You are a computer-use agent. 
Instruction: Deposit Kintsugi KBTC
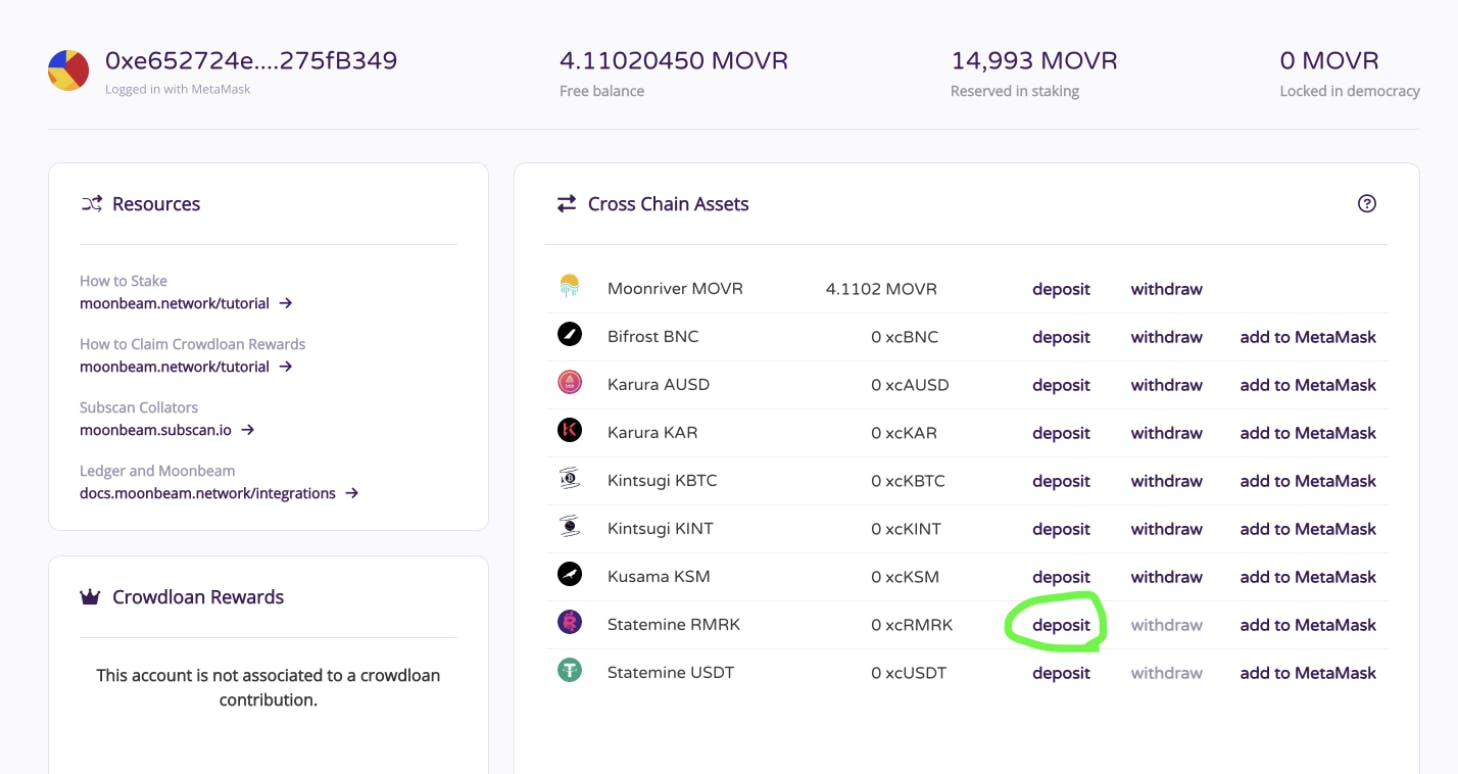click(x=1061, y=481)
